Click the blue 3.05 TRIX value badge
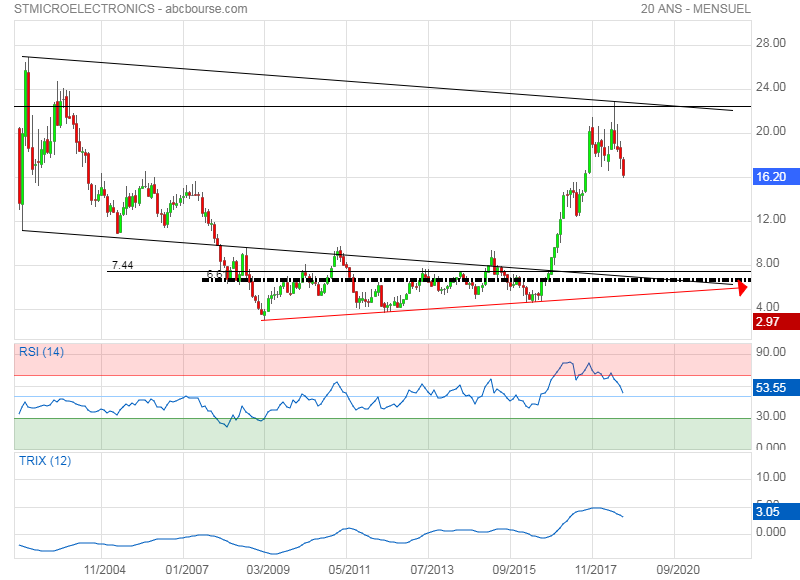The width and height of the screenshot is (800, 580). [x=776, y=511]
